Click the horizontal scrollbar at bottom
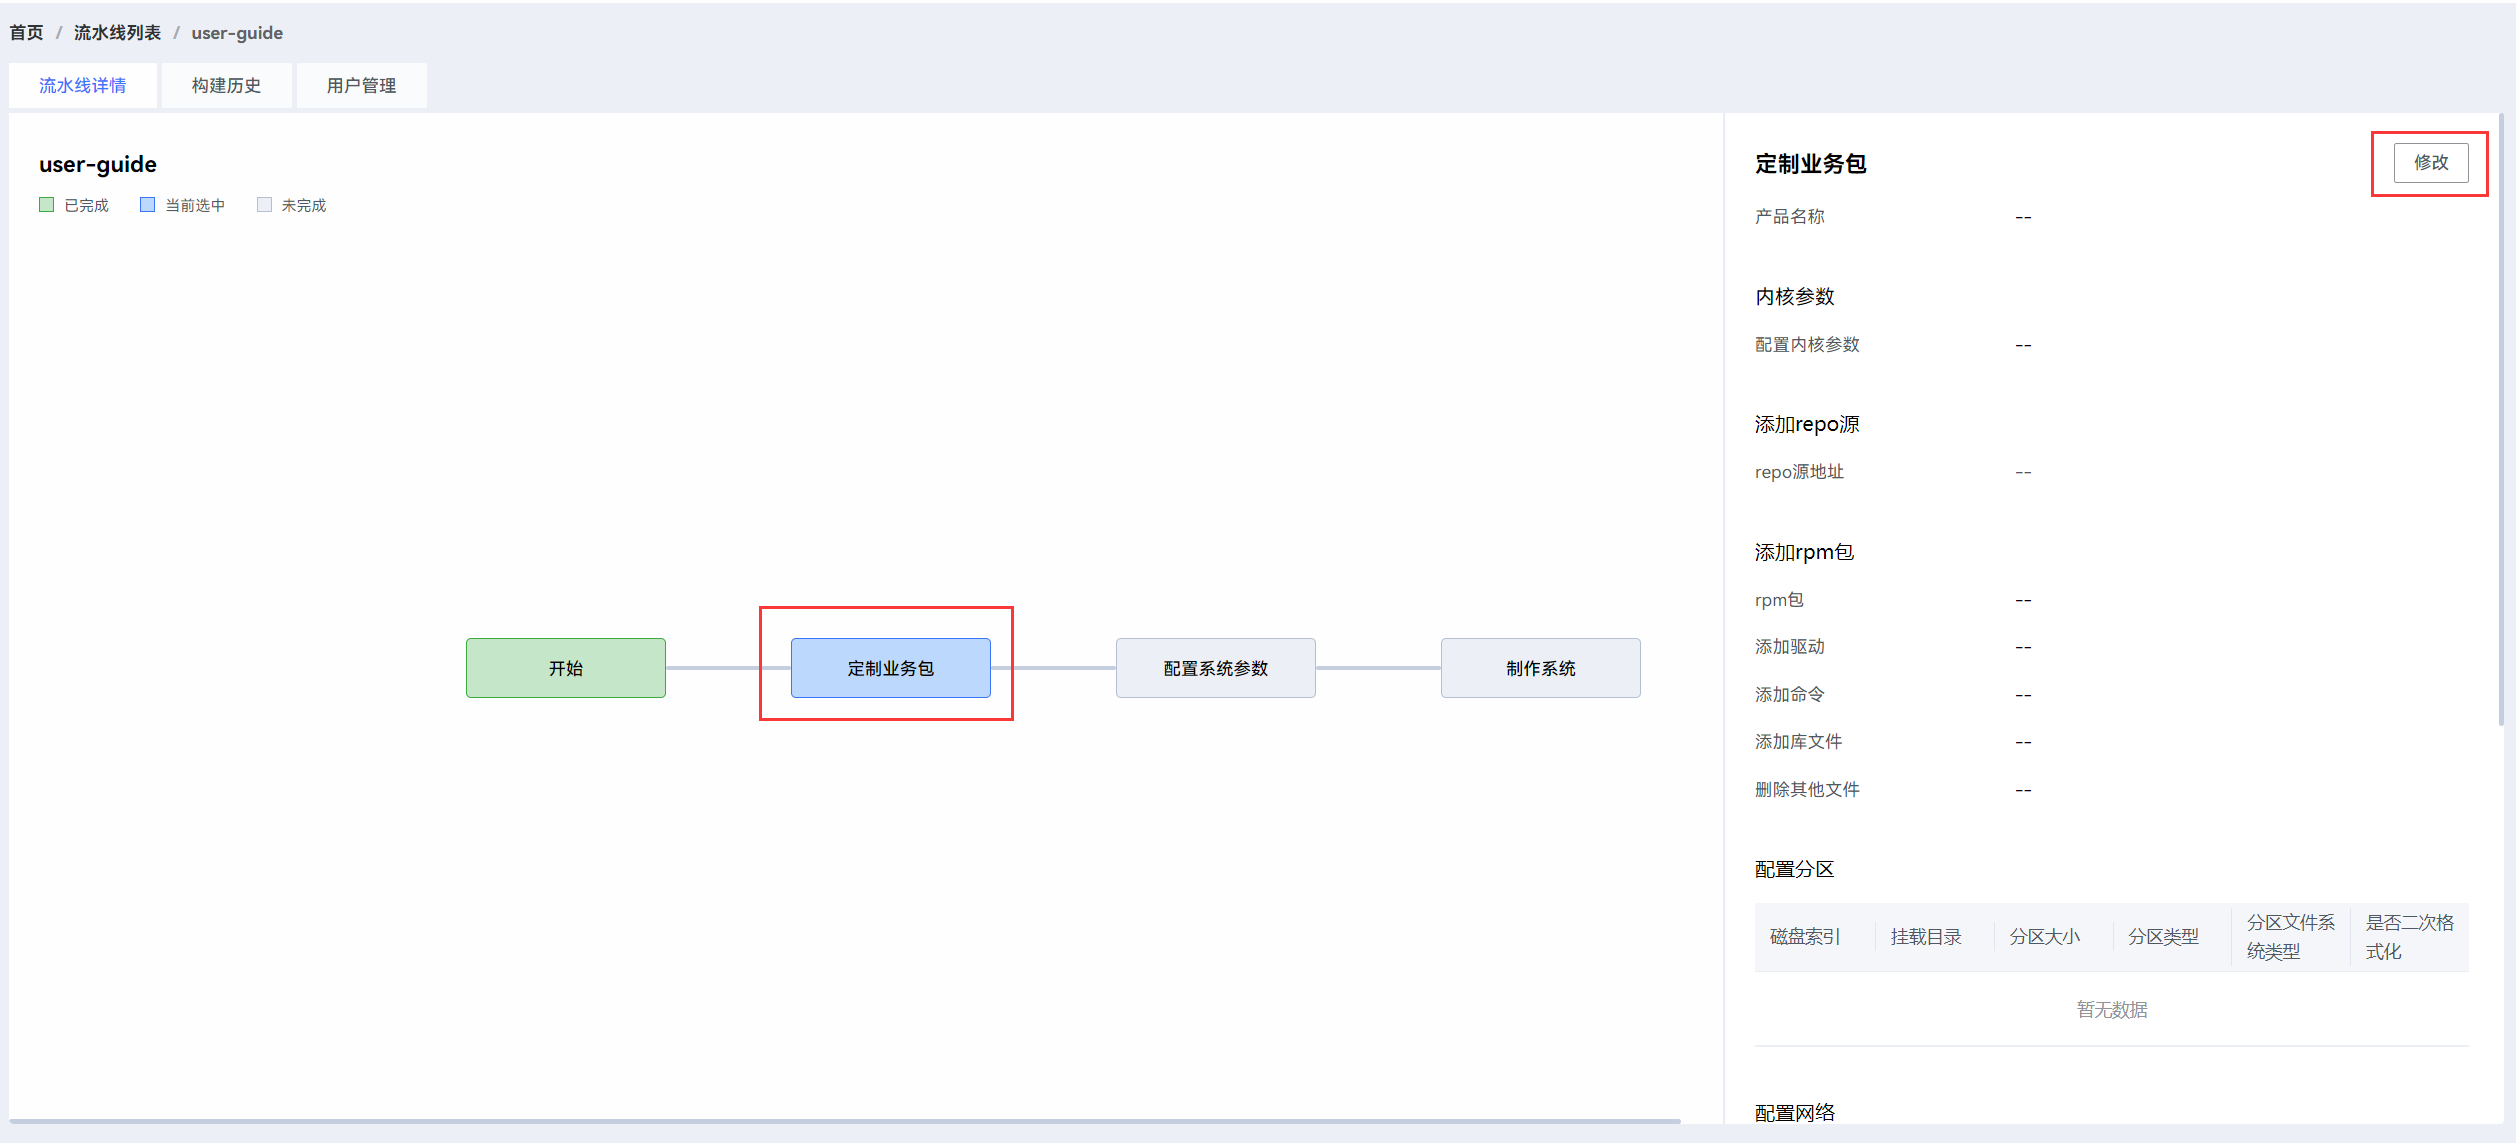This screenshot has width=2516, height=1143. point(845,1121)
